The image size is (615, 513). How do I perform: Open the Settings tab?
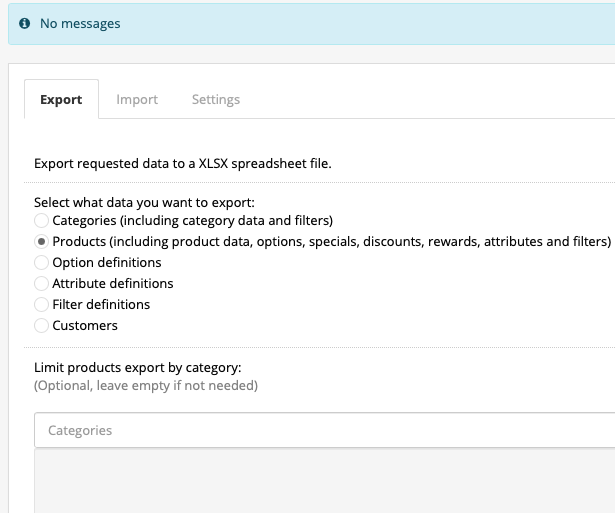(216, 99)
